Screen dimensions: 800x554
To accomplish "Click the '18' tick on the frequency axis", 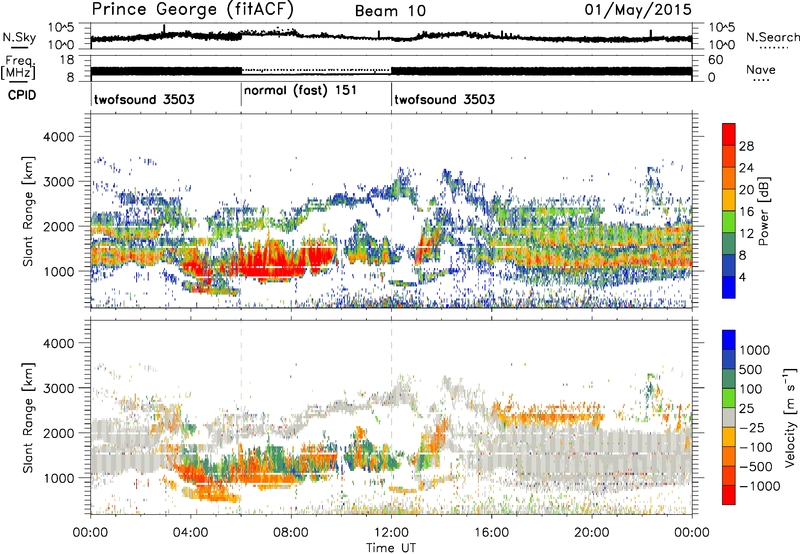I will click(x=67, y=60).
